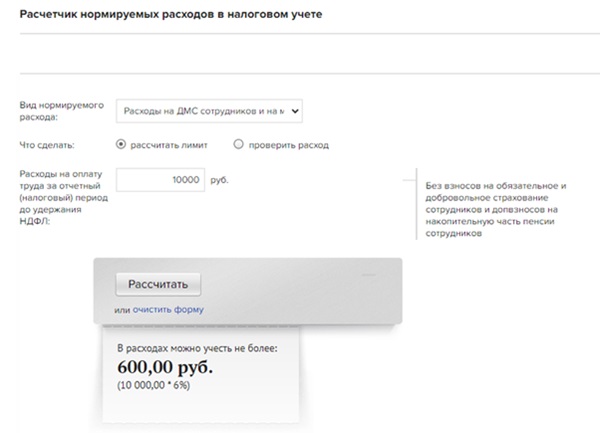
Task: Click the "руб." unit label beside the input
Action: click(220, 181)
